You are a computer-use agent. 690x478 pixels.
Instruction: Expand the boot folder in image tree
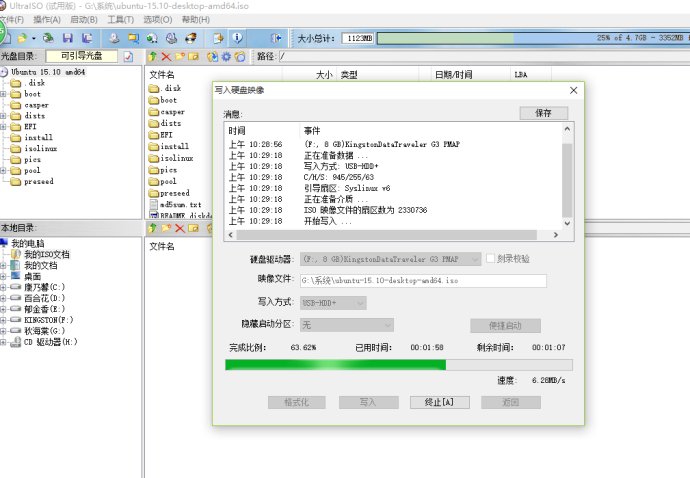pos(3,94)
